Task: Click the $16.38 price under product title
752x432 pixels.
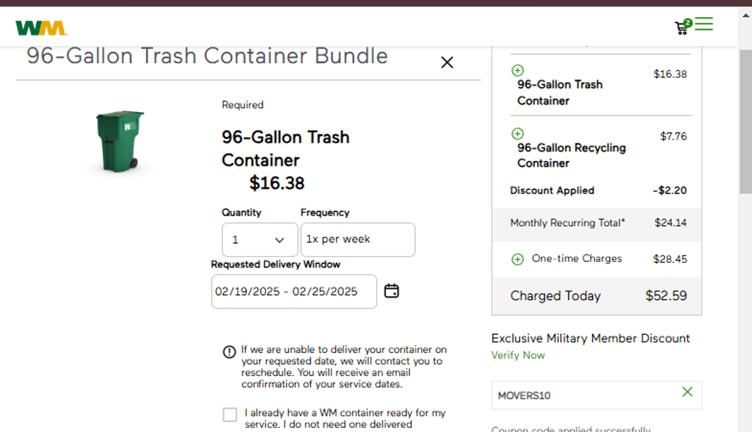Action: [x=277, y=183]
